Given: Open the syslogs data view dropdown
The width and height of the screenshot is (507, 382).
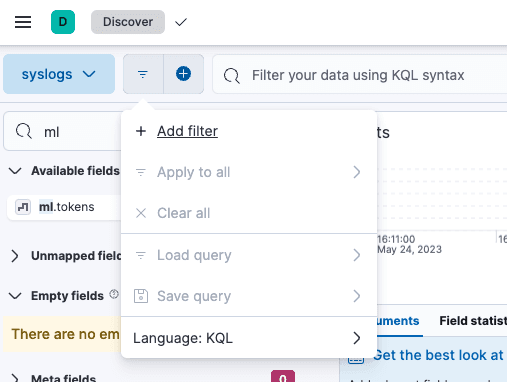Looking at the screenshot, I should (59, 74).
